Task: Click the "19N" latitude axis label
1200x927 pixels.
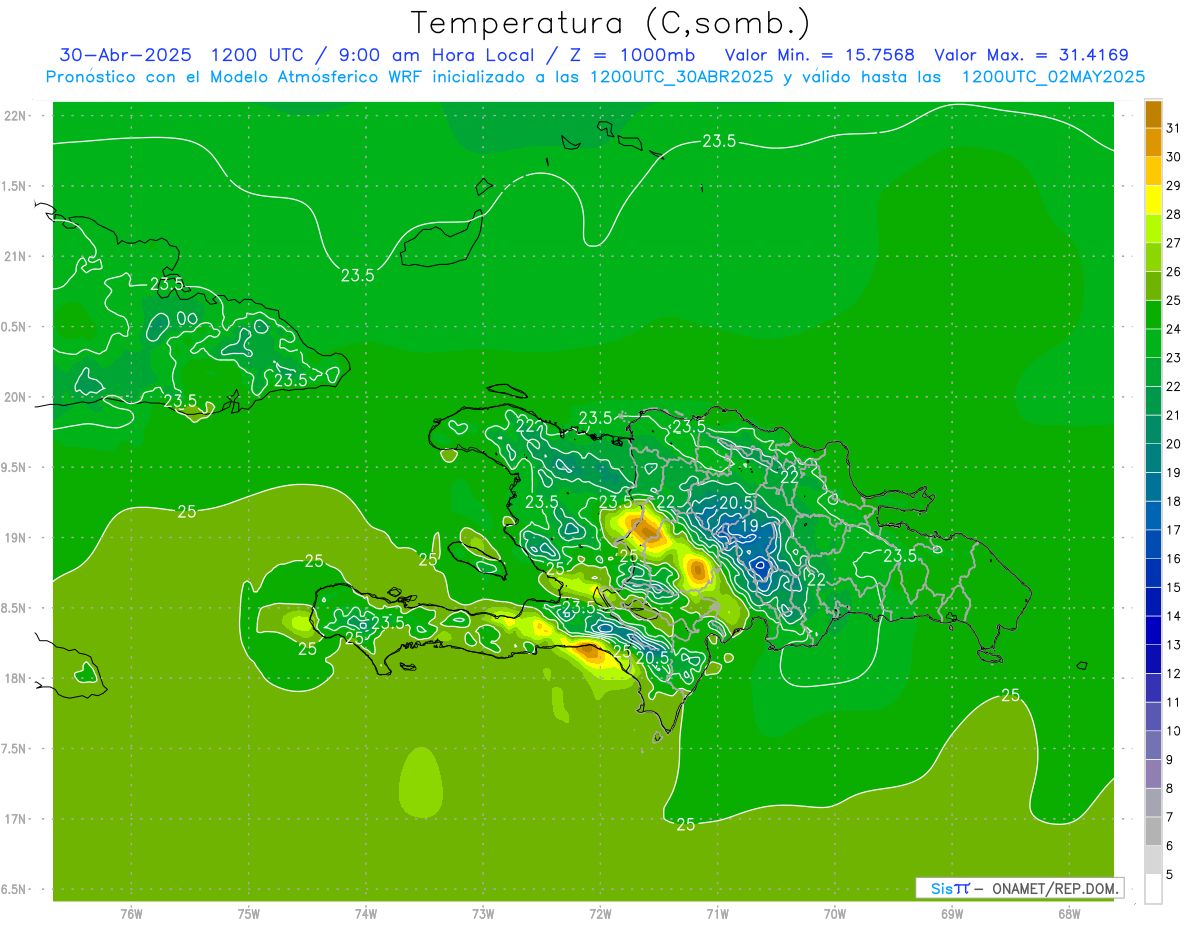Action: (15, 537)
